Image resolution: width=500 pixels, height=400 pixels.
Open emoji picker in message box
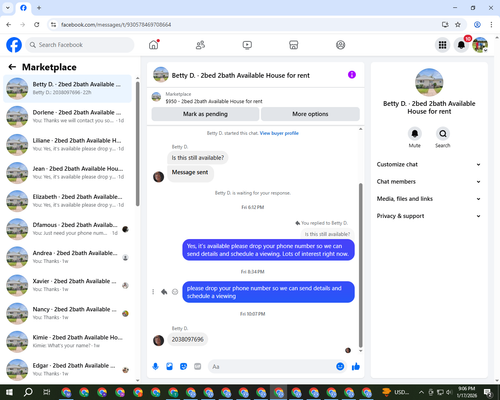point(340,367)
